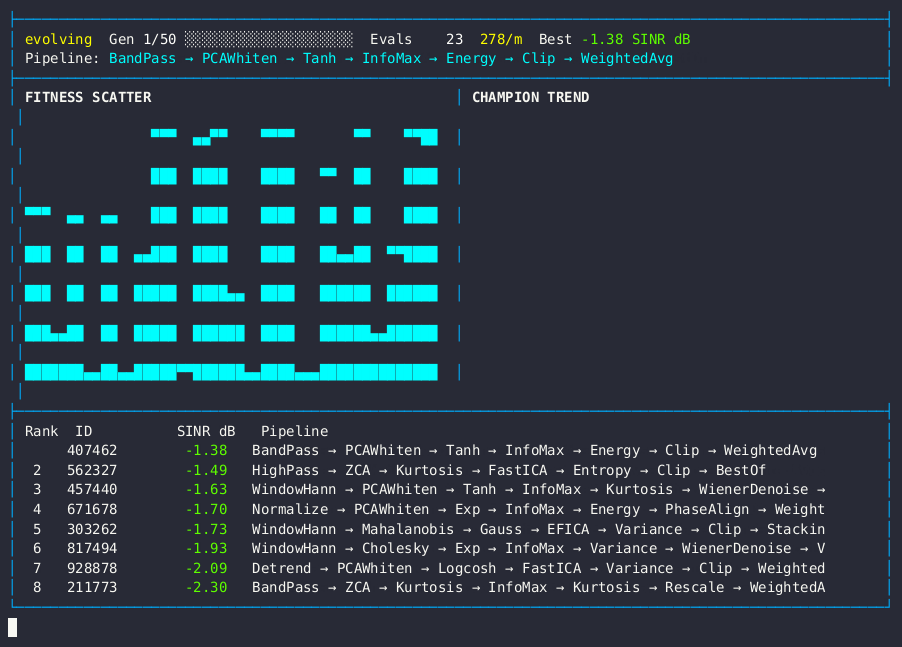The width and height of the screenshot is (902, 647).
Task: Click the -1.70 SINR value
Action: click(206, 510)
